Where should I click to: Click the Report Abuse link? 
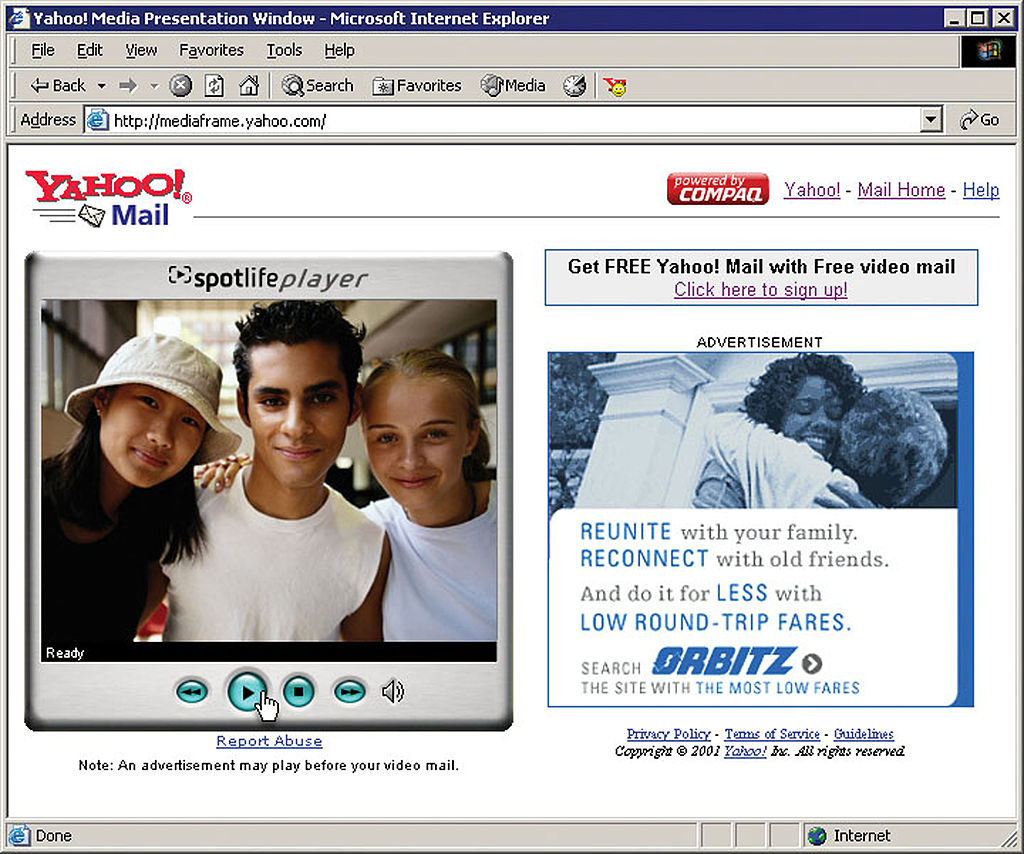pos(269,741)
